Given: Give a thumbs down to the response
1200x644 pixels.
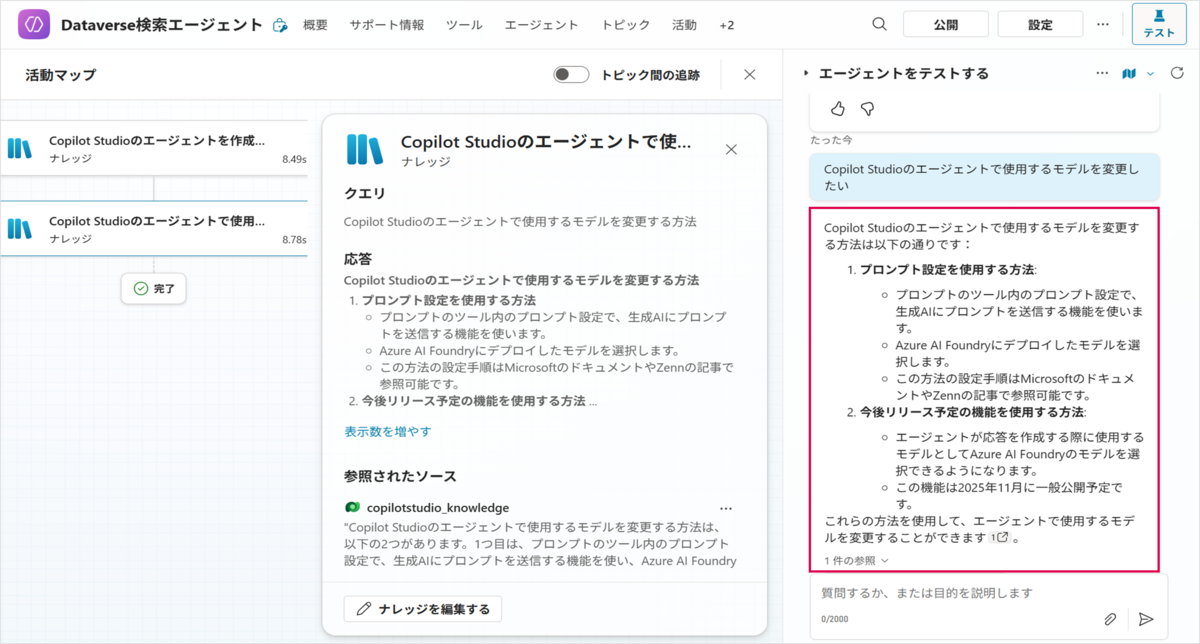Looking at the screenshot, I should 867,108.
